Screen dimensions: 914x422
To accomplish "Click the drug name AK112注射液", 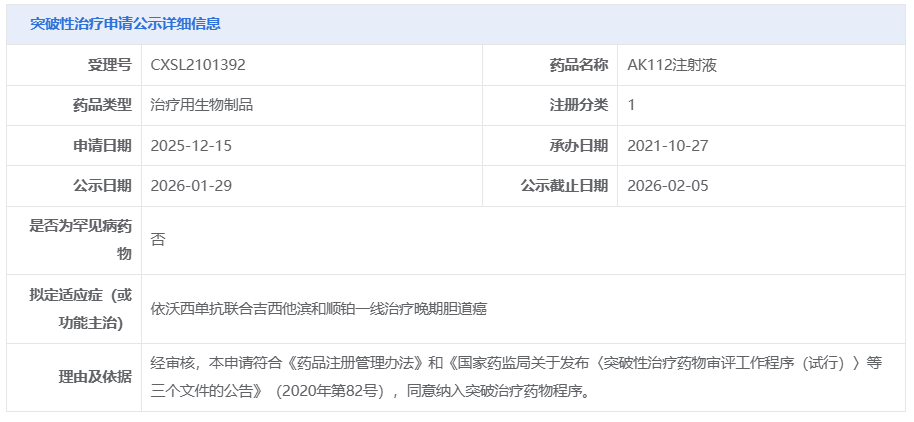I will click(x=672, y=65).
